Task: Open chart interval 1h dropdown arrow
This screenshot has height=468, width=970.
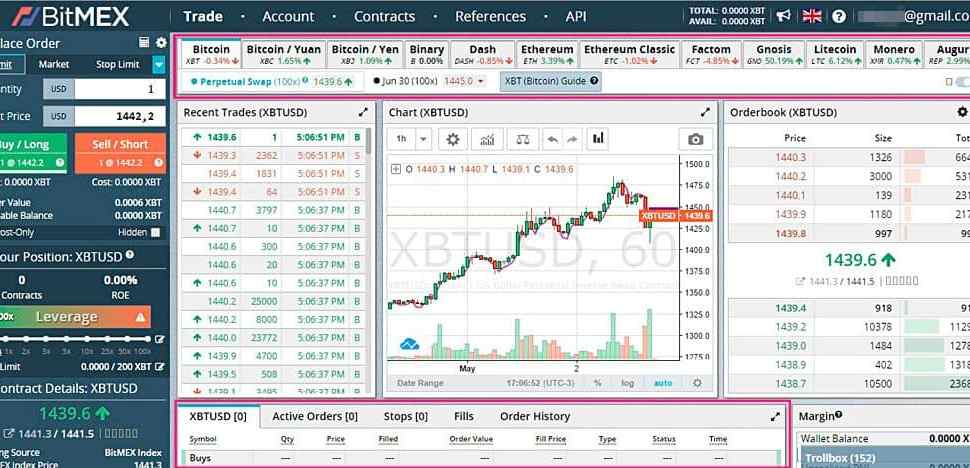Action: [424, 139]
